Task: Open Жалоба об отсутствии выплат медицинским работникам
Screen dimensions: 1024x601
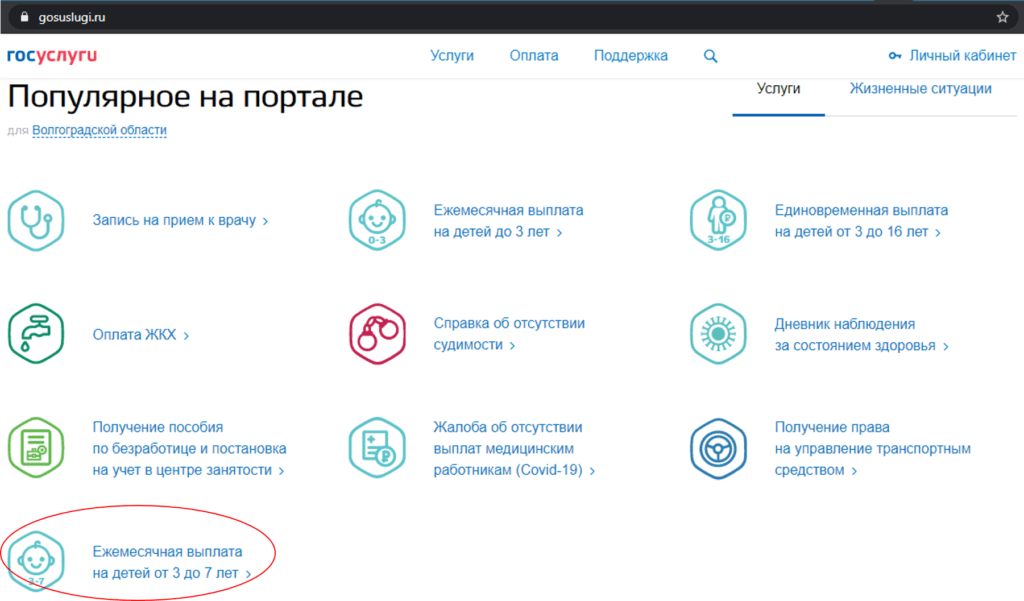Action: (514, 448)
